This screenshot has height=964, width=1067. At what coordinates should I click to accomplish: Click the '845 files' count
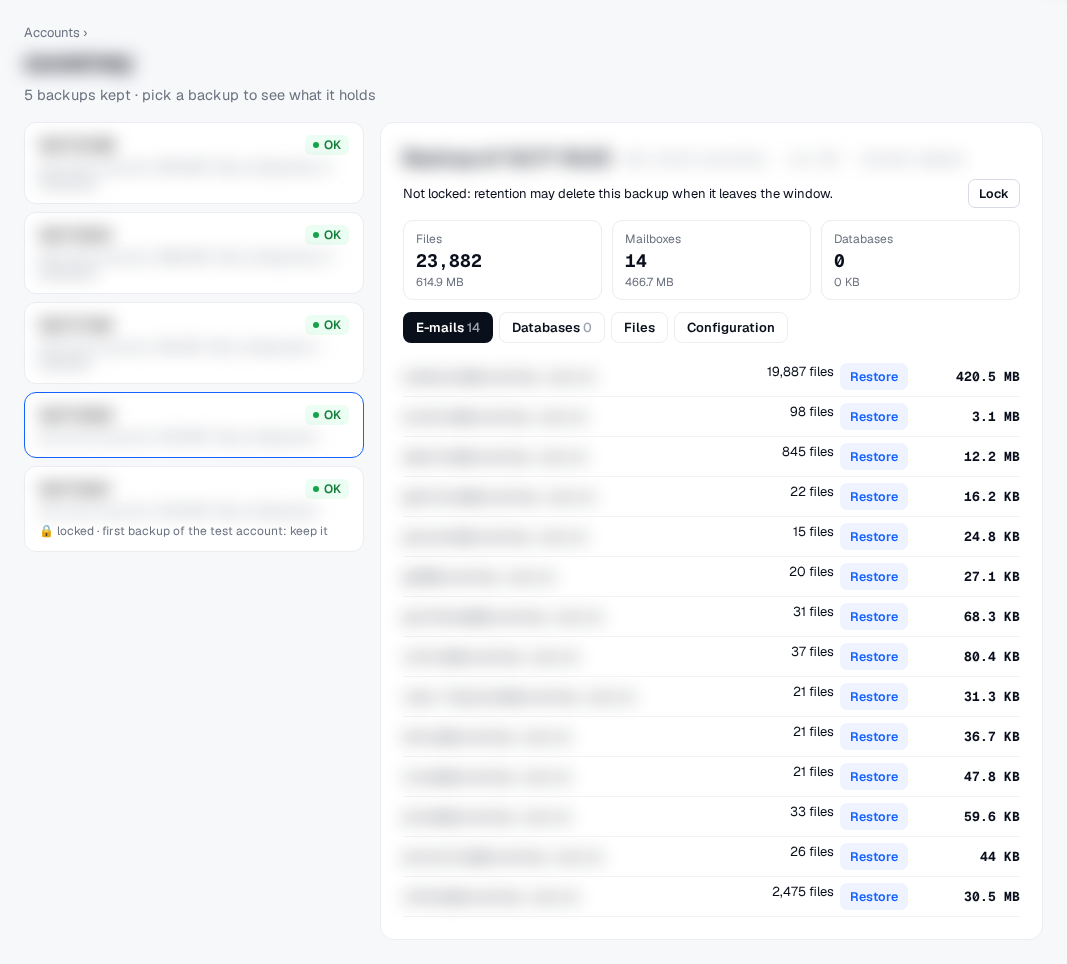tap(808, 452)
